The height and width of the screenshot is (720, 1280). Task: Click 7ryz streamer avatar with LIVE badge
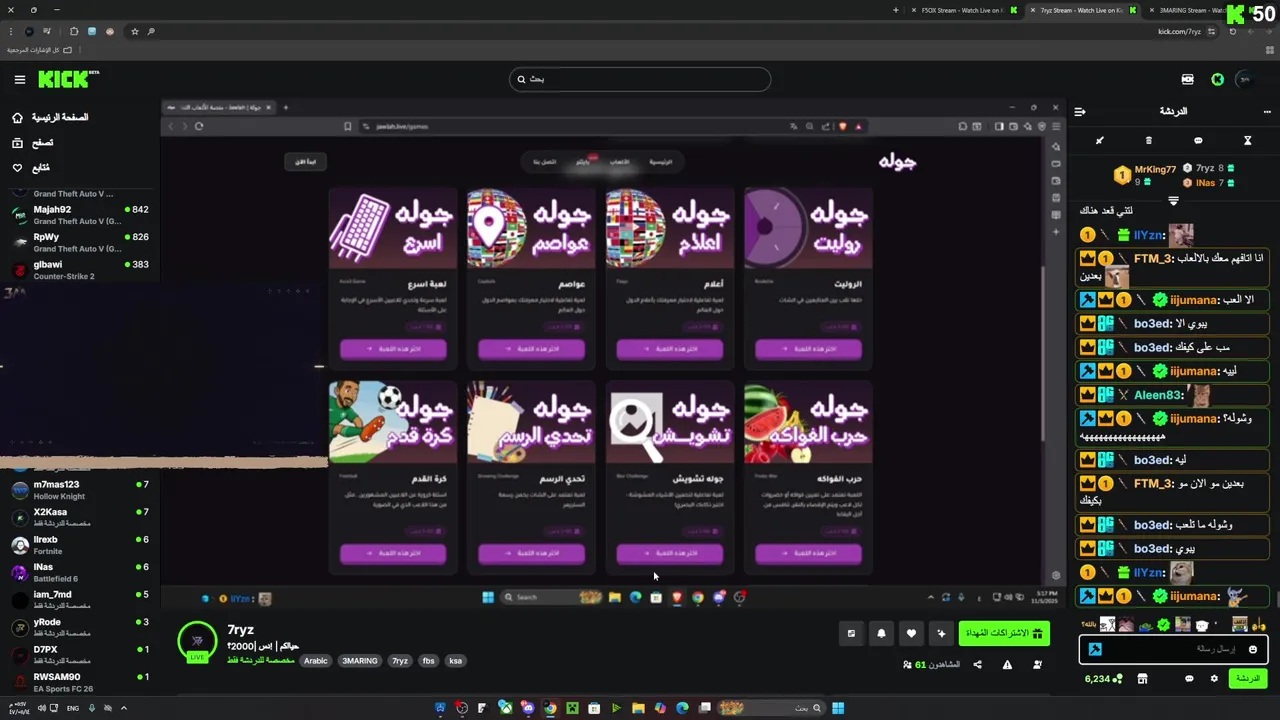coord(197,642)
